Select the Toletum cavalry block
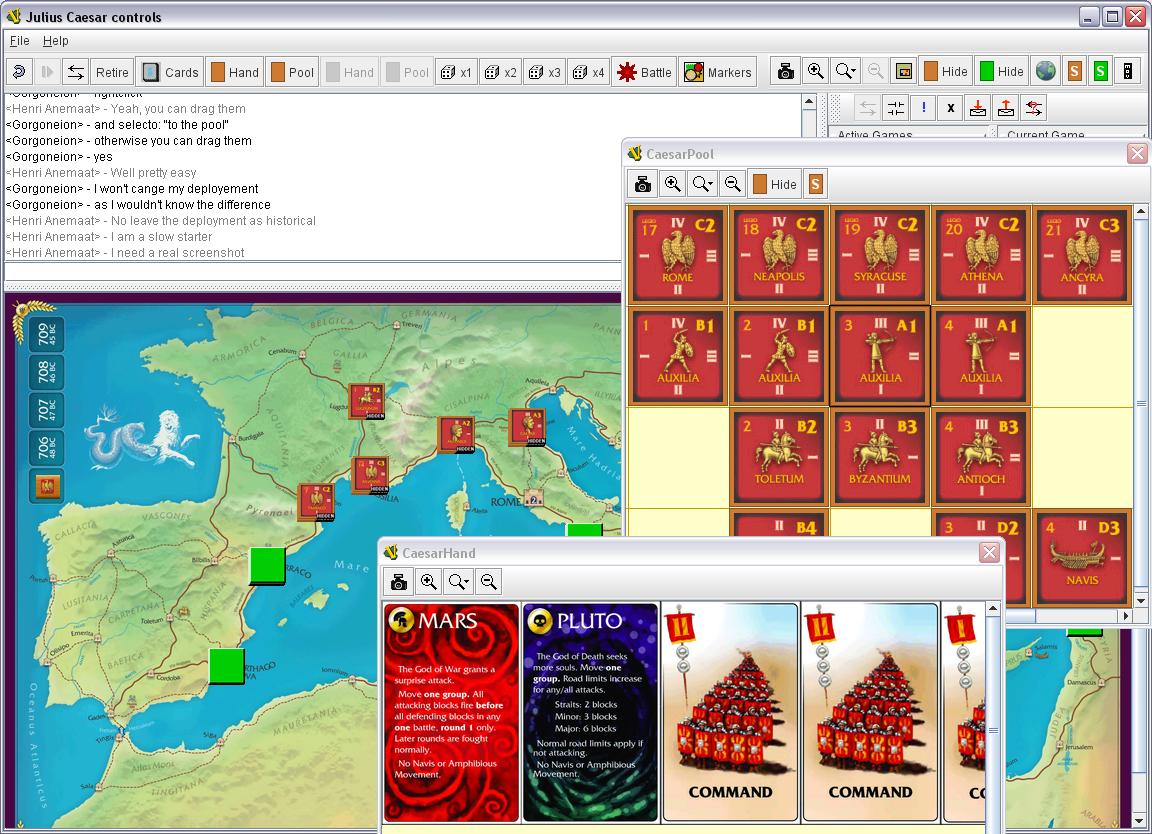 (x=779, y=457)
